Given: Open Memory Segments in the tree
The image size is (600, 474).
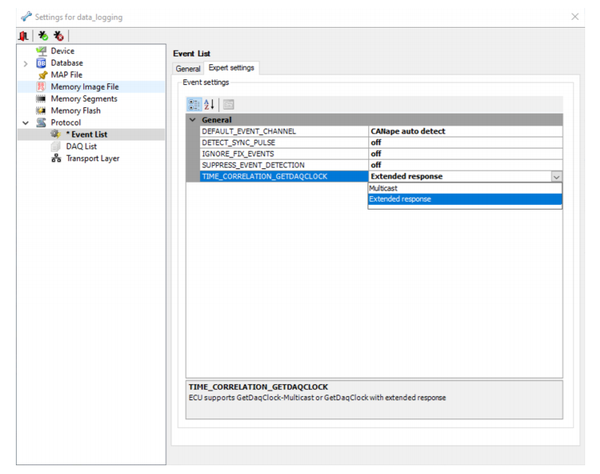Looking at the screenshot, I should 84,99.
